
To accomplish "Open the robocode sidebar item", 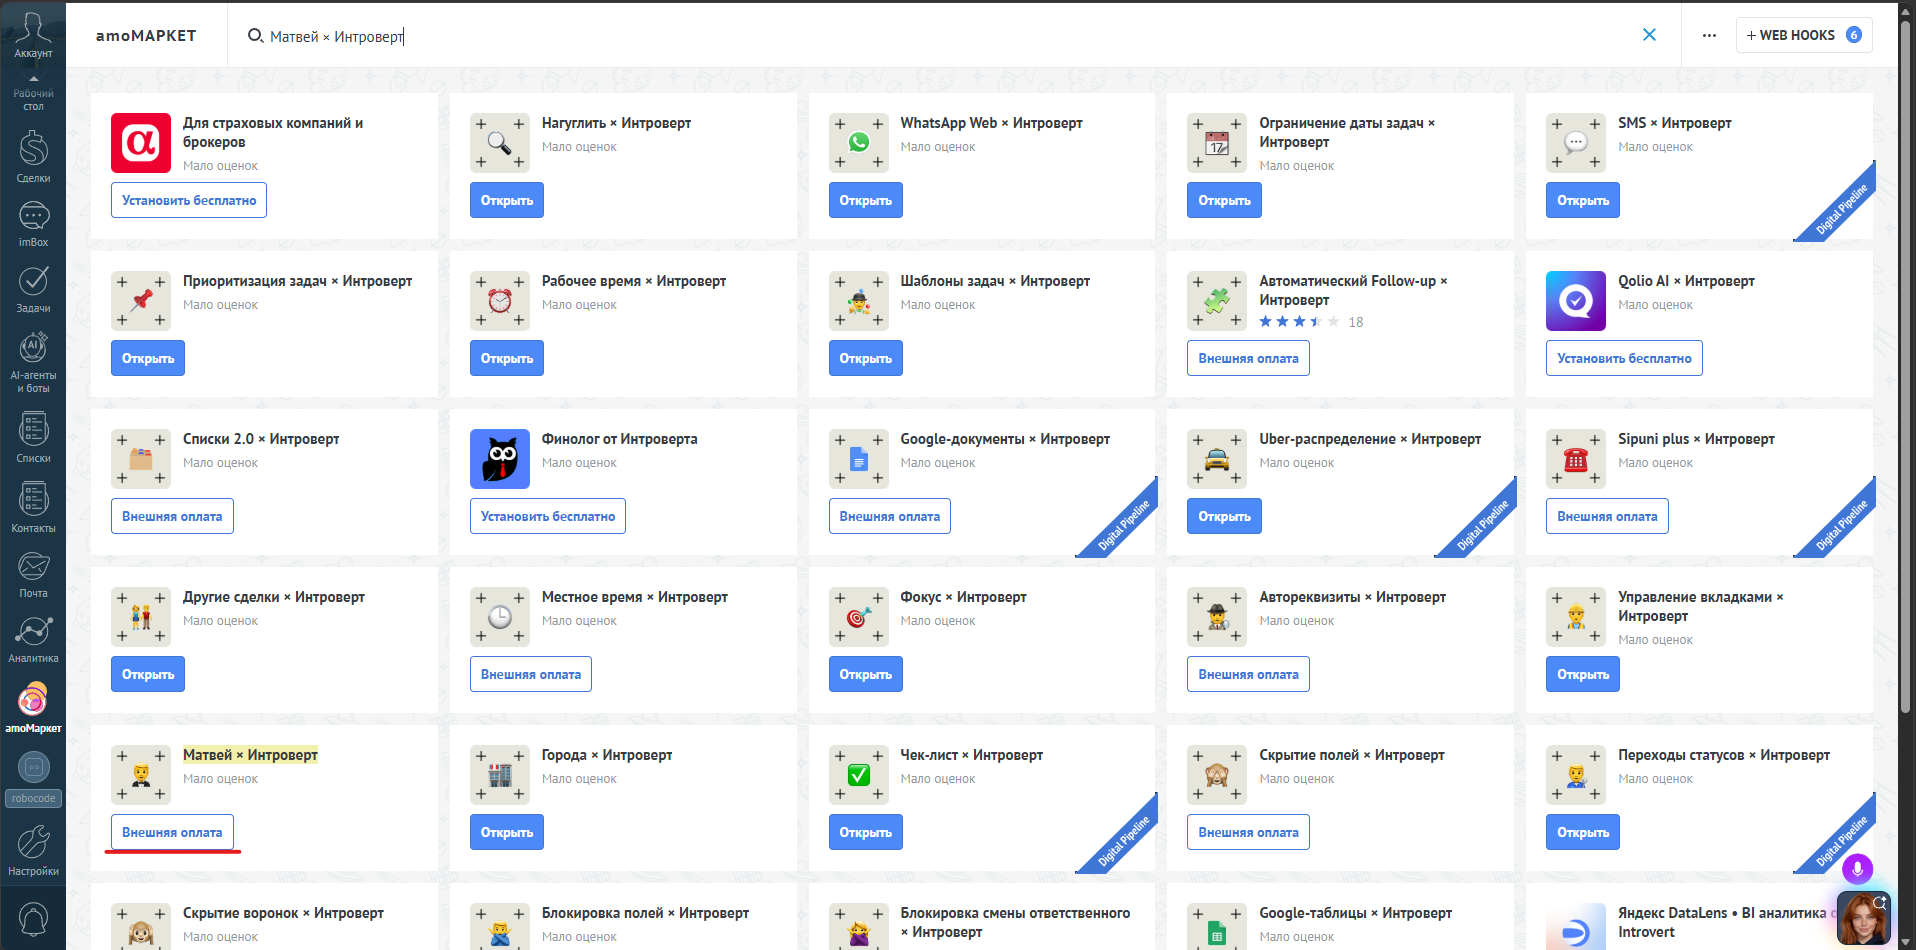I will [x=33, y=778].
